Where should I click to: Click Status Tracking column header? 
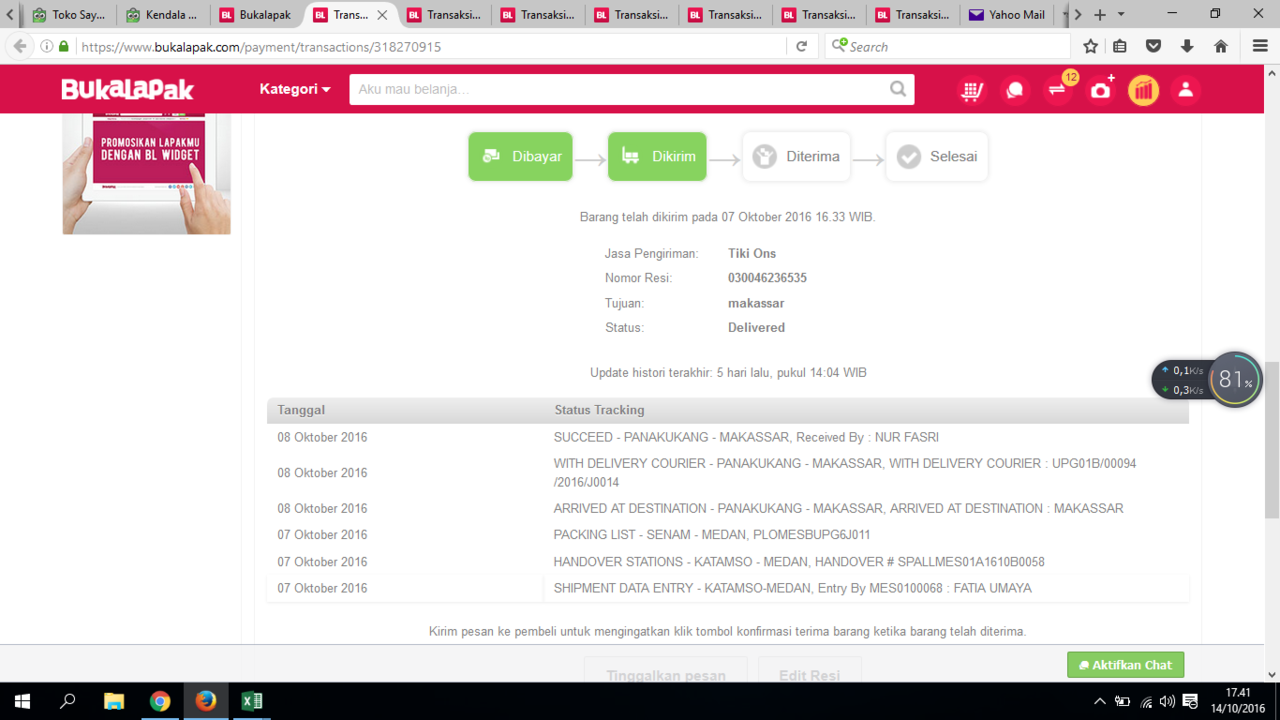(x=599, y=410)
